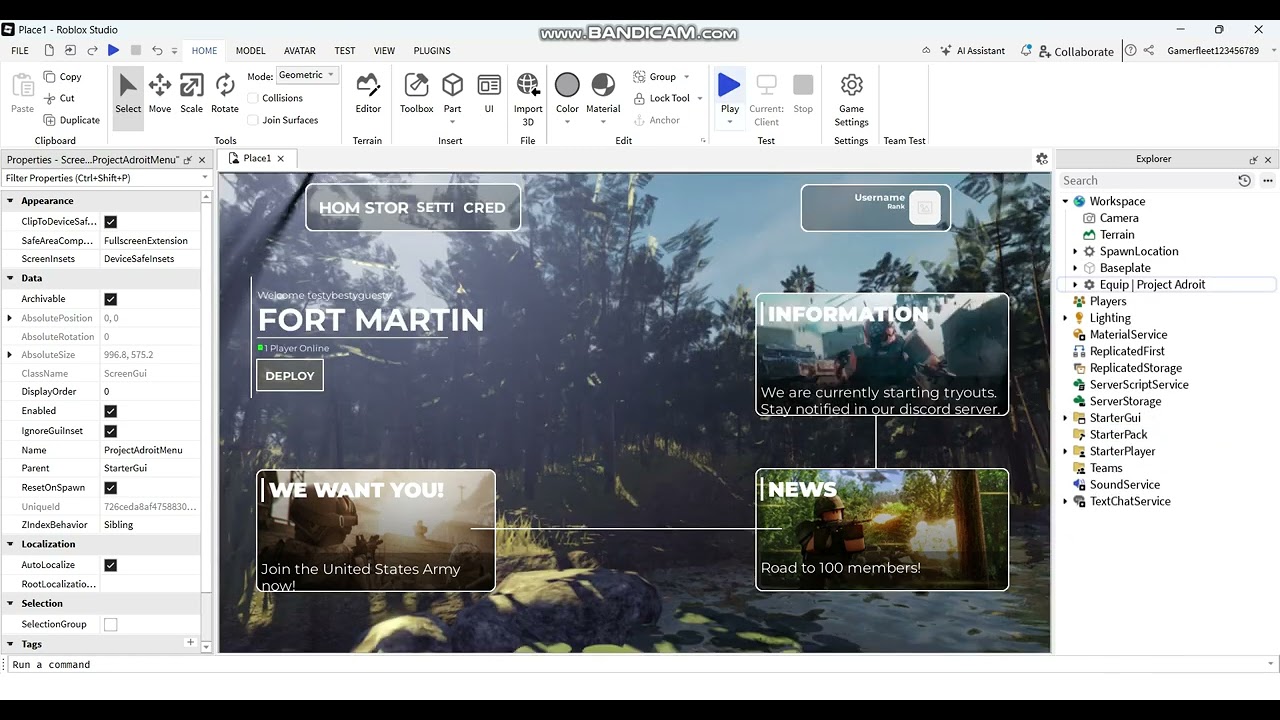1280x720 pixels.
Task: Open the Color picker dropdown arrow
Action: click(x=567, y=122)
